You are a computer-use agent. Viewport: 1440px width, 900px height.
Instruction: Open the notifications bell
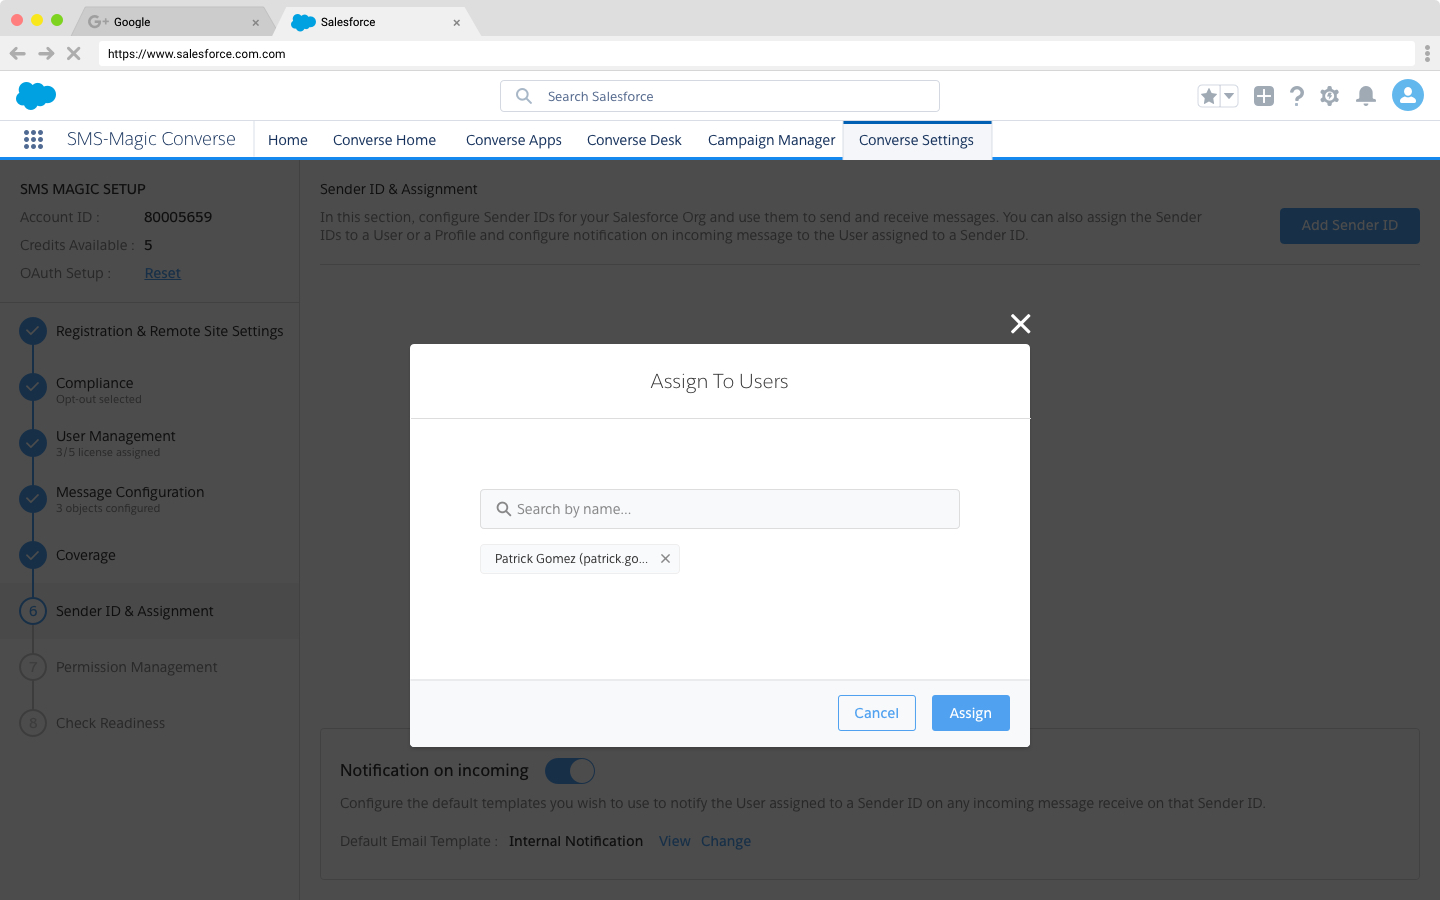tap(1366, 96)
